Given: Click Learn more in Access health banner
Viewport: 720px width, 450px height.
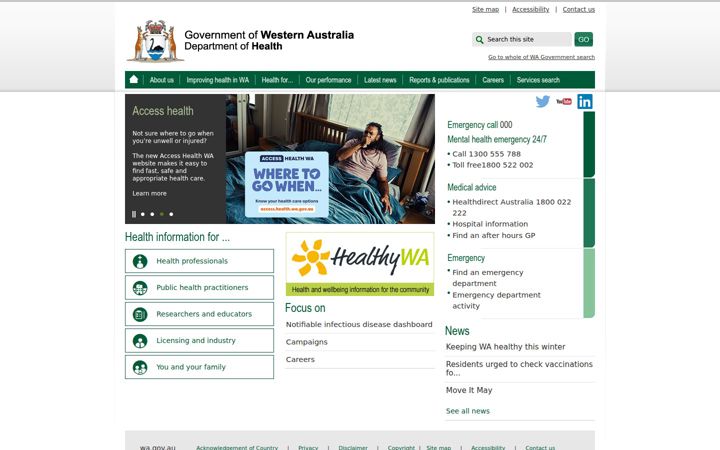Looking at the screenshot, I should click(149, 193).
